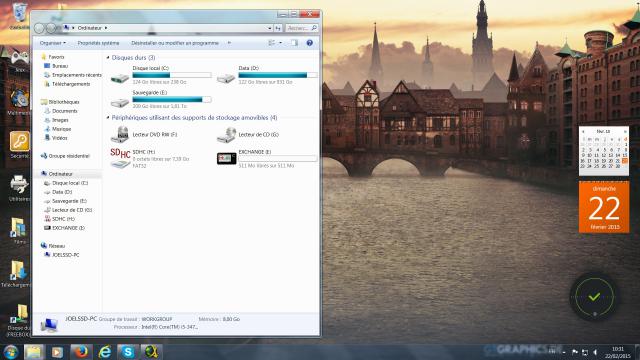Open the Disque local (C:) drive icon
The width and height of the screenshot is (640, 360).
pos(120,78)
